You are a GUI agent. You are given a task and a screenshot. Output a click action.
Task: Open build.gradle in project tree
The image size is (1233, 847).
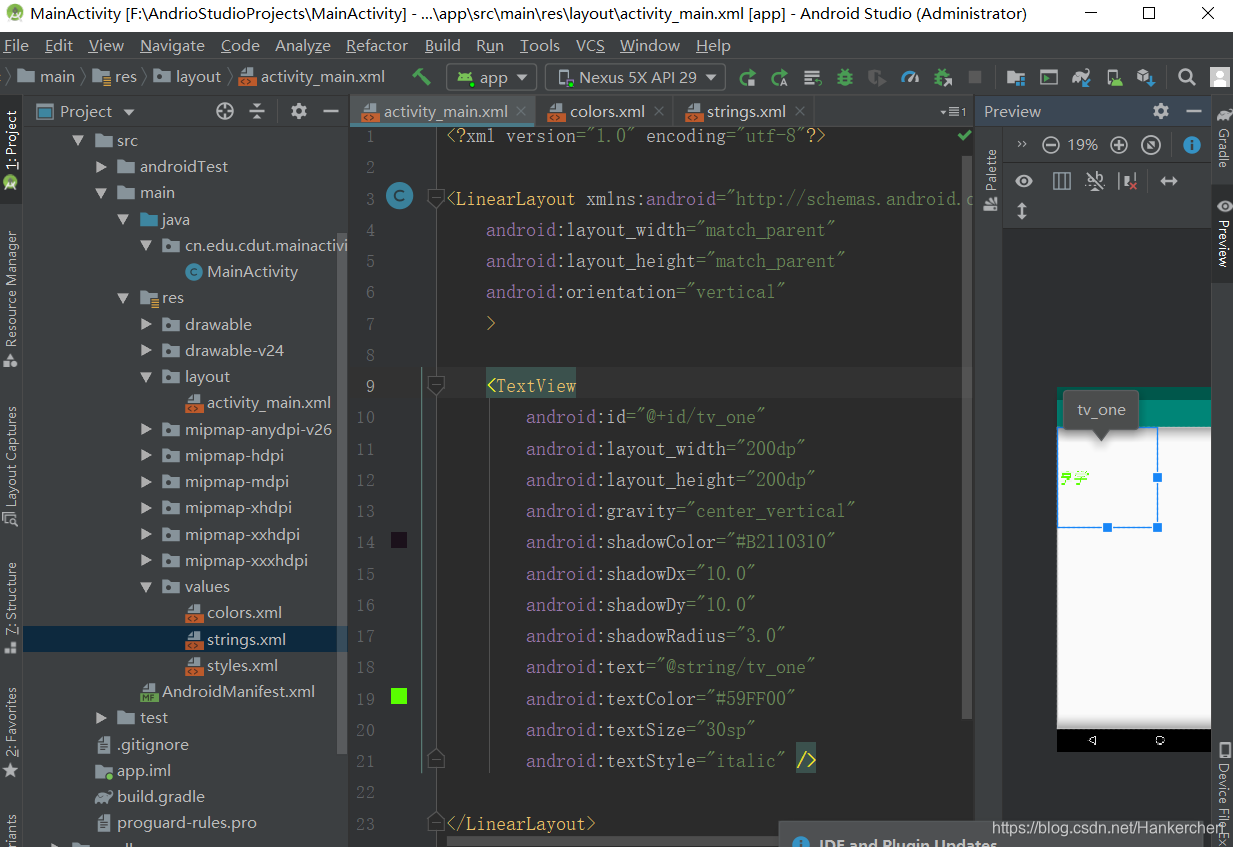click(x=160, y=797)
